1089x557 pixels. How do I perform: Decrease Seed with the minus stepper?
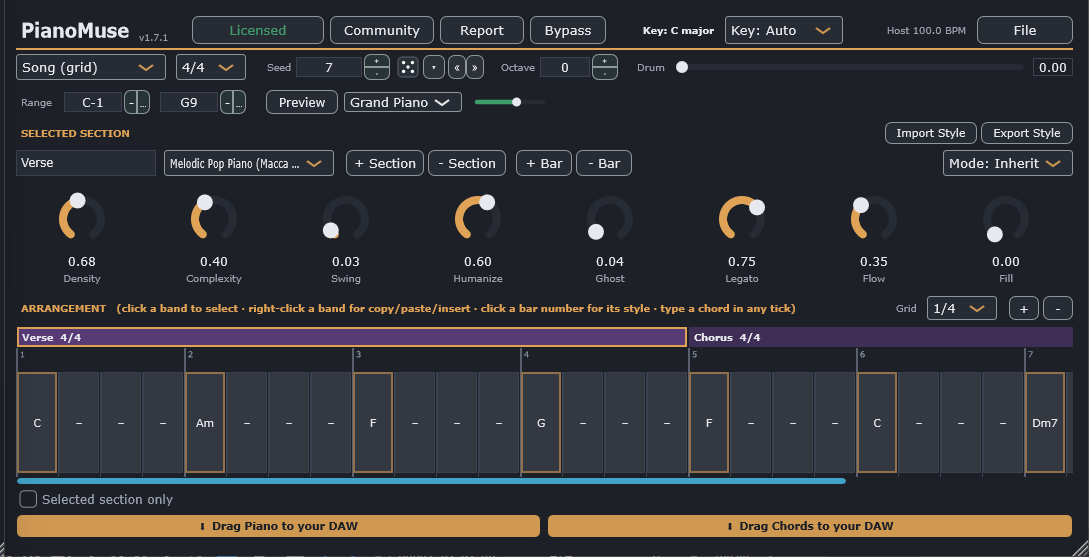(x=377, y=74)
